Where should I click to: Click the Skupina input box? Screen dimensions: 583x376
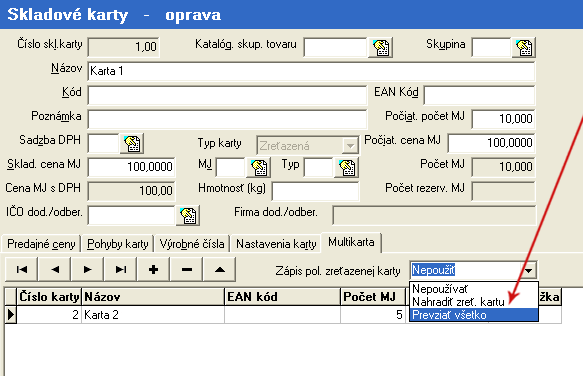point(491,47)
